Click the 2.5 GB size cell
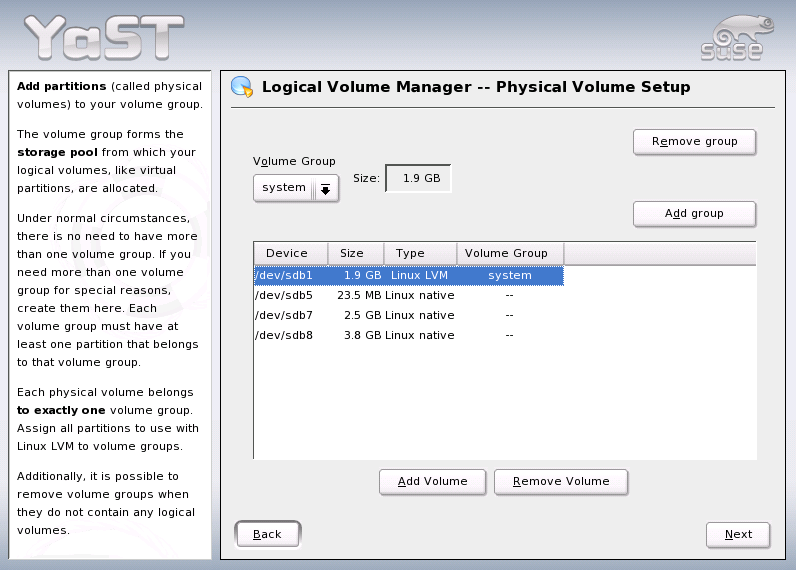The height and width of the screenshot is (570, 796). tap(362, 315)
